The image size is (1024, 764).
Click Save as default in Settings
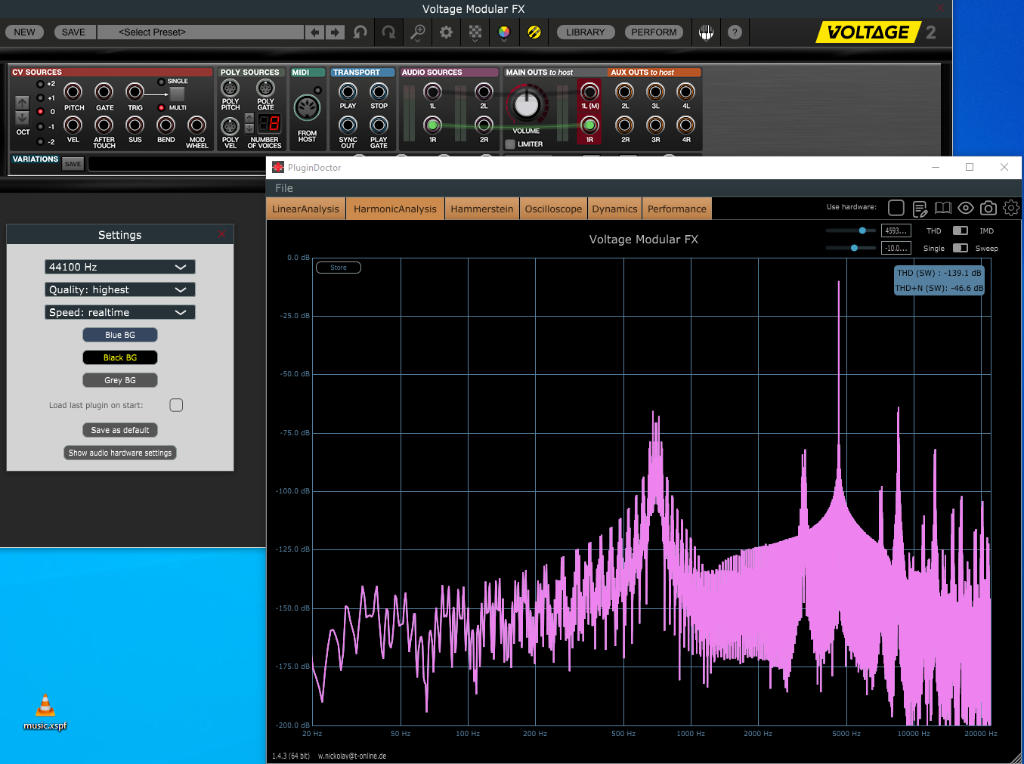tap(120, 430)
